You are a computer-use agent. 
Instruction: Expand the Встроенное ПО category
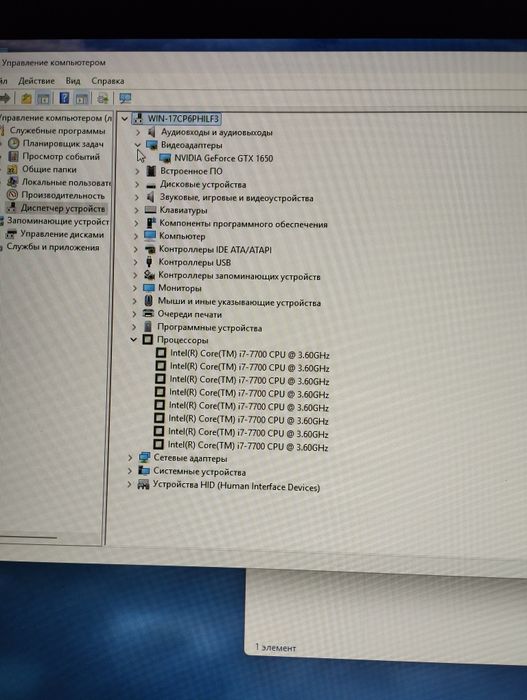click(137, 171)
